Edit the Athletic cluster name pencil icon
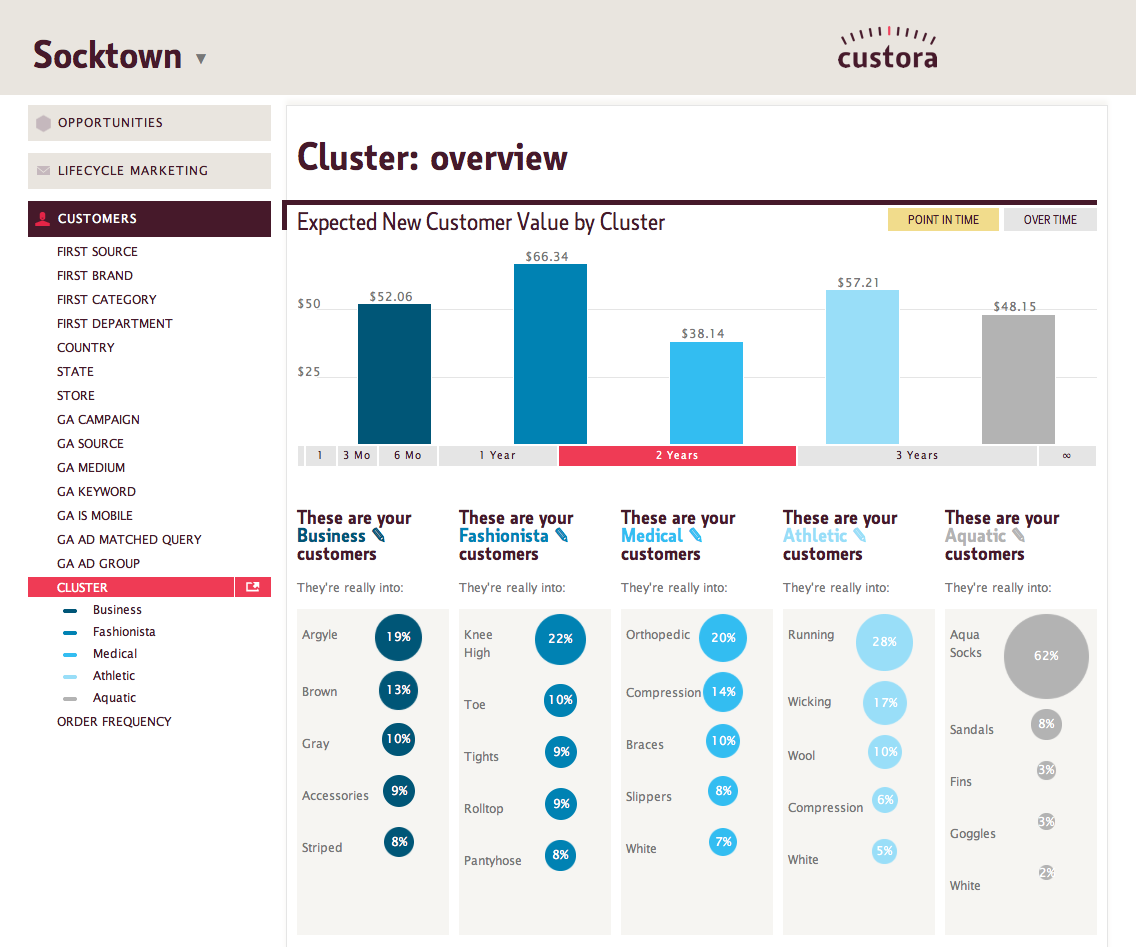Image resolution: width=1136 pixels, height=947 pixels. 860,535
